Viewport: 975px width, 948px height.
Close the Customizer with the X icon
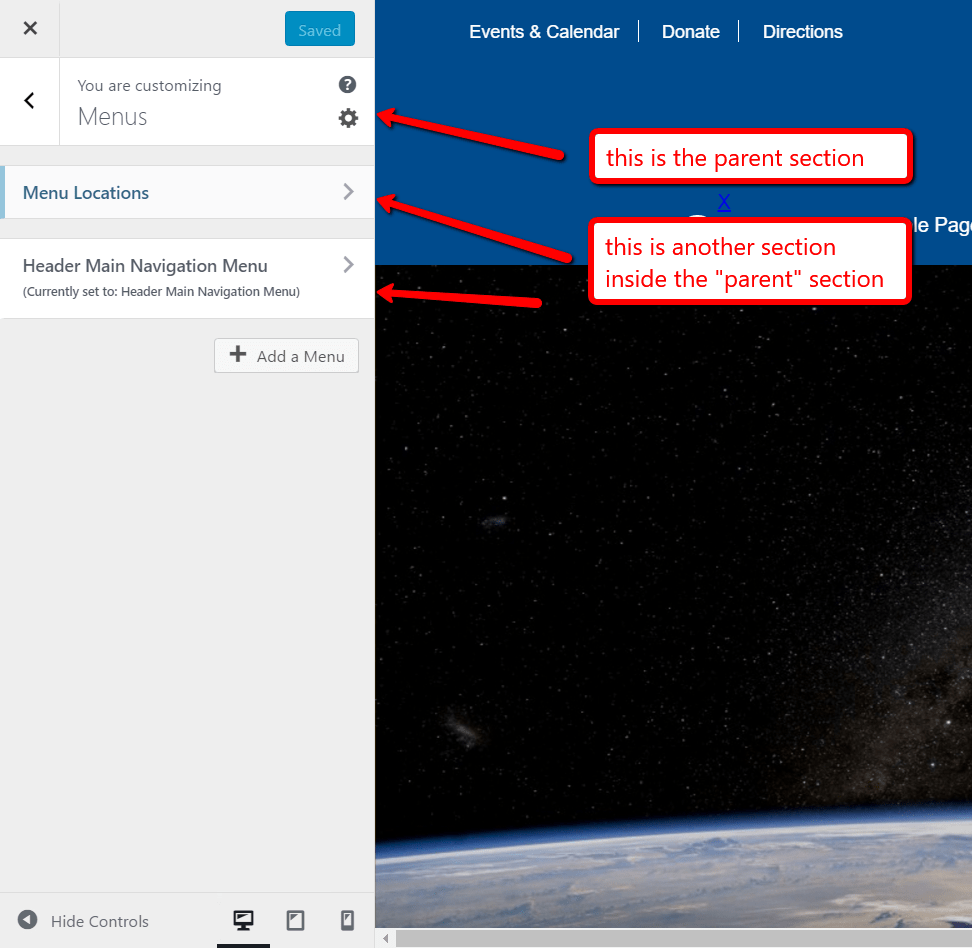(x=30, y=29)
